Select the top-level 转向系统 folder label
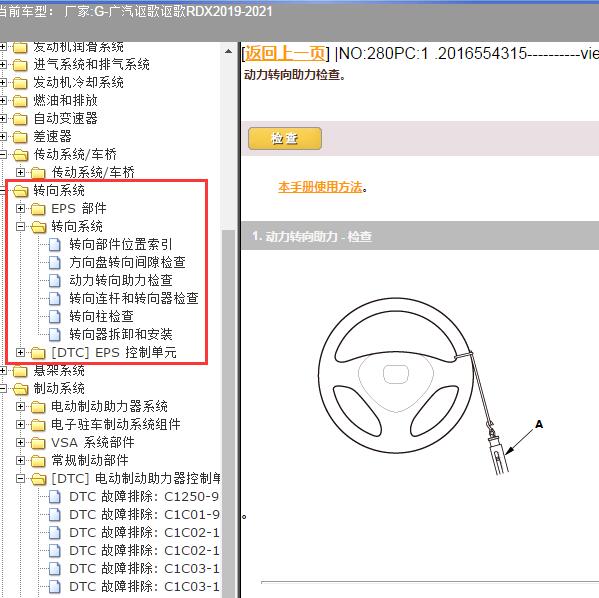The width and height of the screenshot is (599, 598). point(59,190)
